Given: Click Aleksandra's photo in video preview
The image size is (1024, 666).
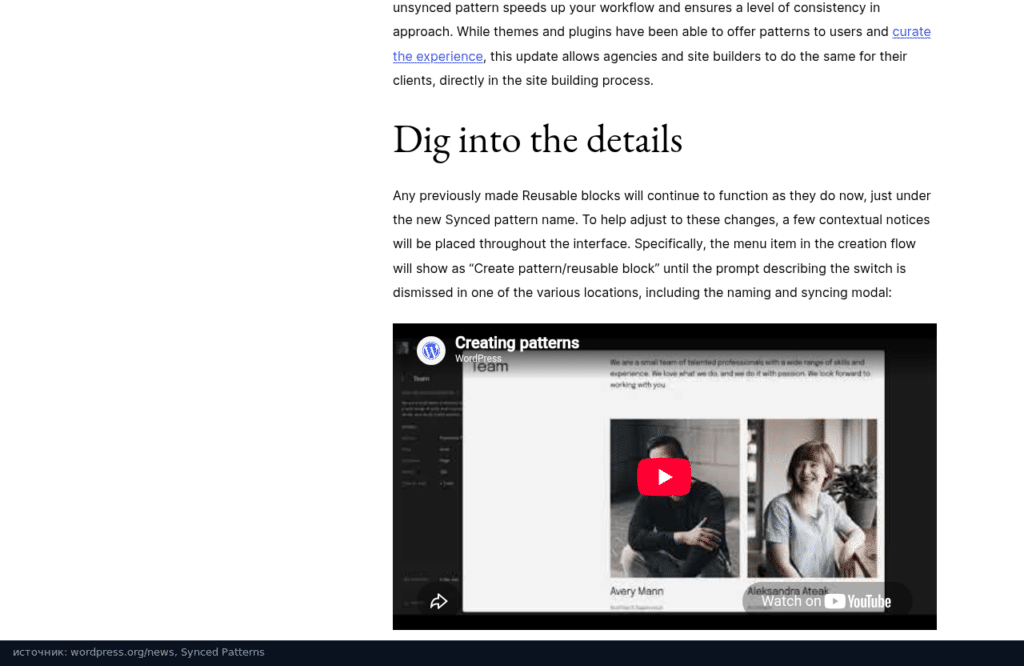Looking at the screenshot, I should click(x=812, y=498).
